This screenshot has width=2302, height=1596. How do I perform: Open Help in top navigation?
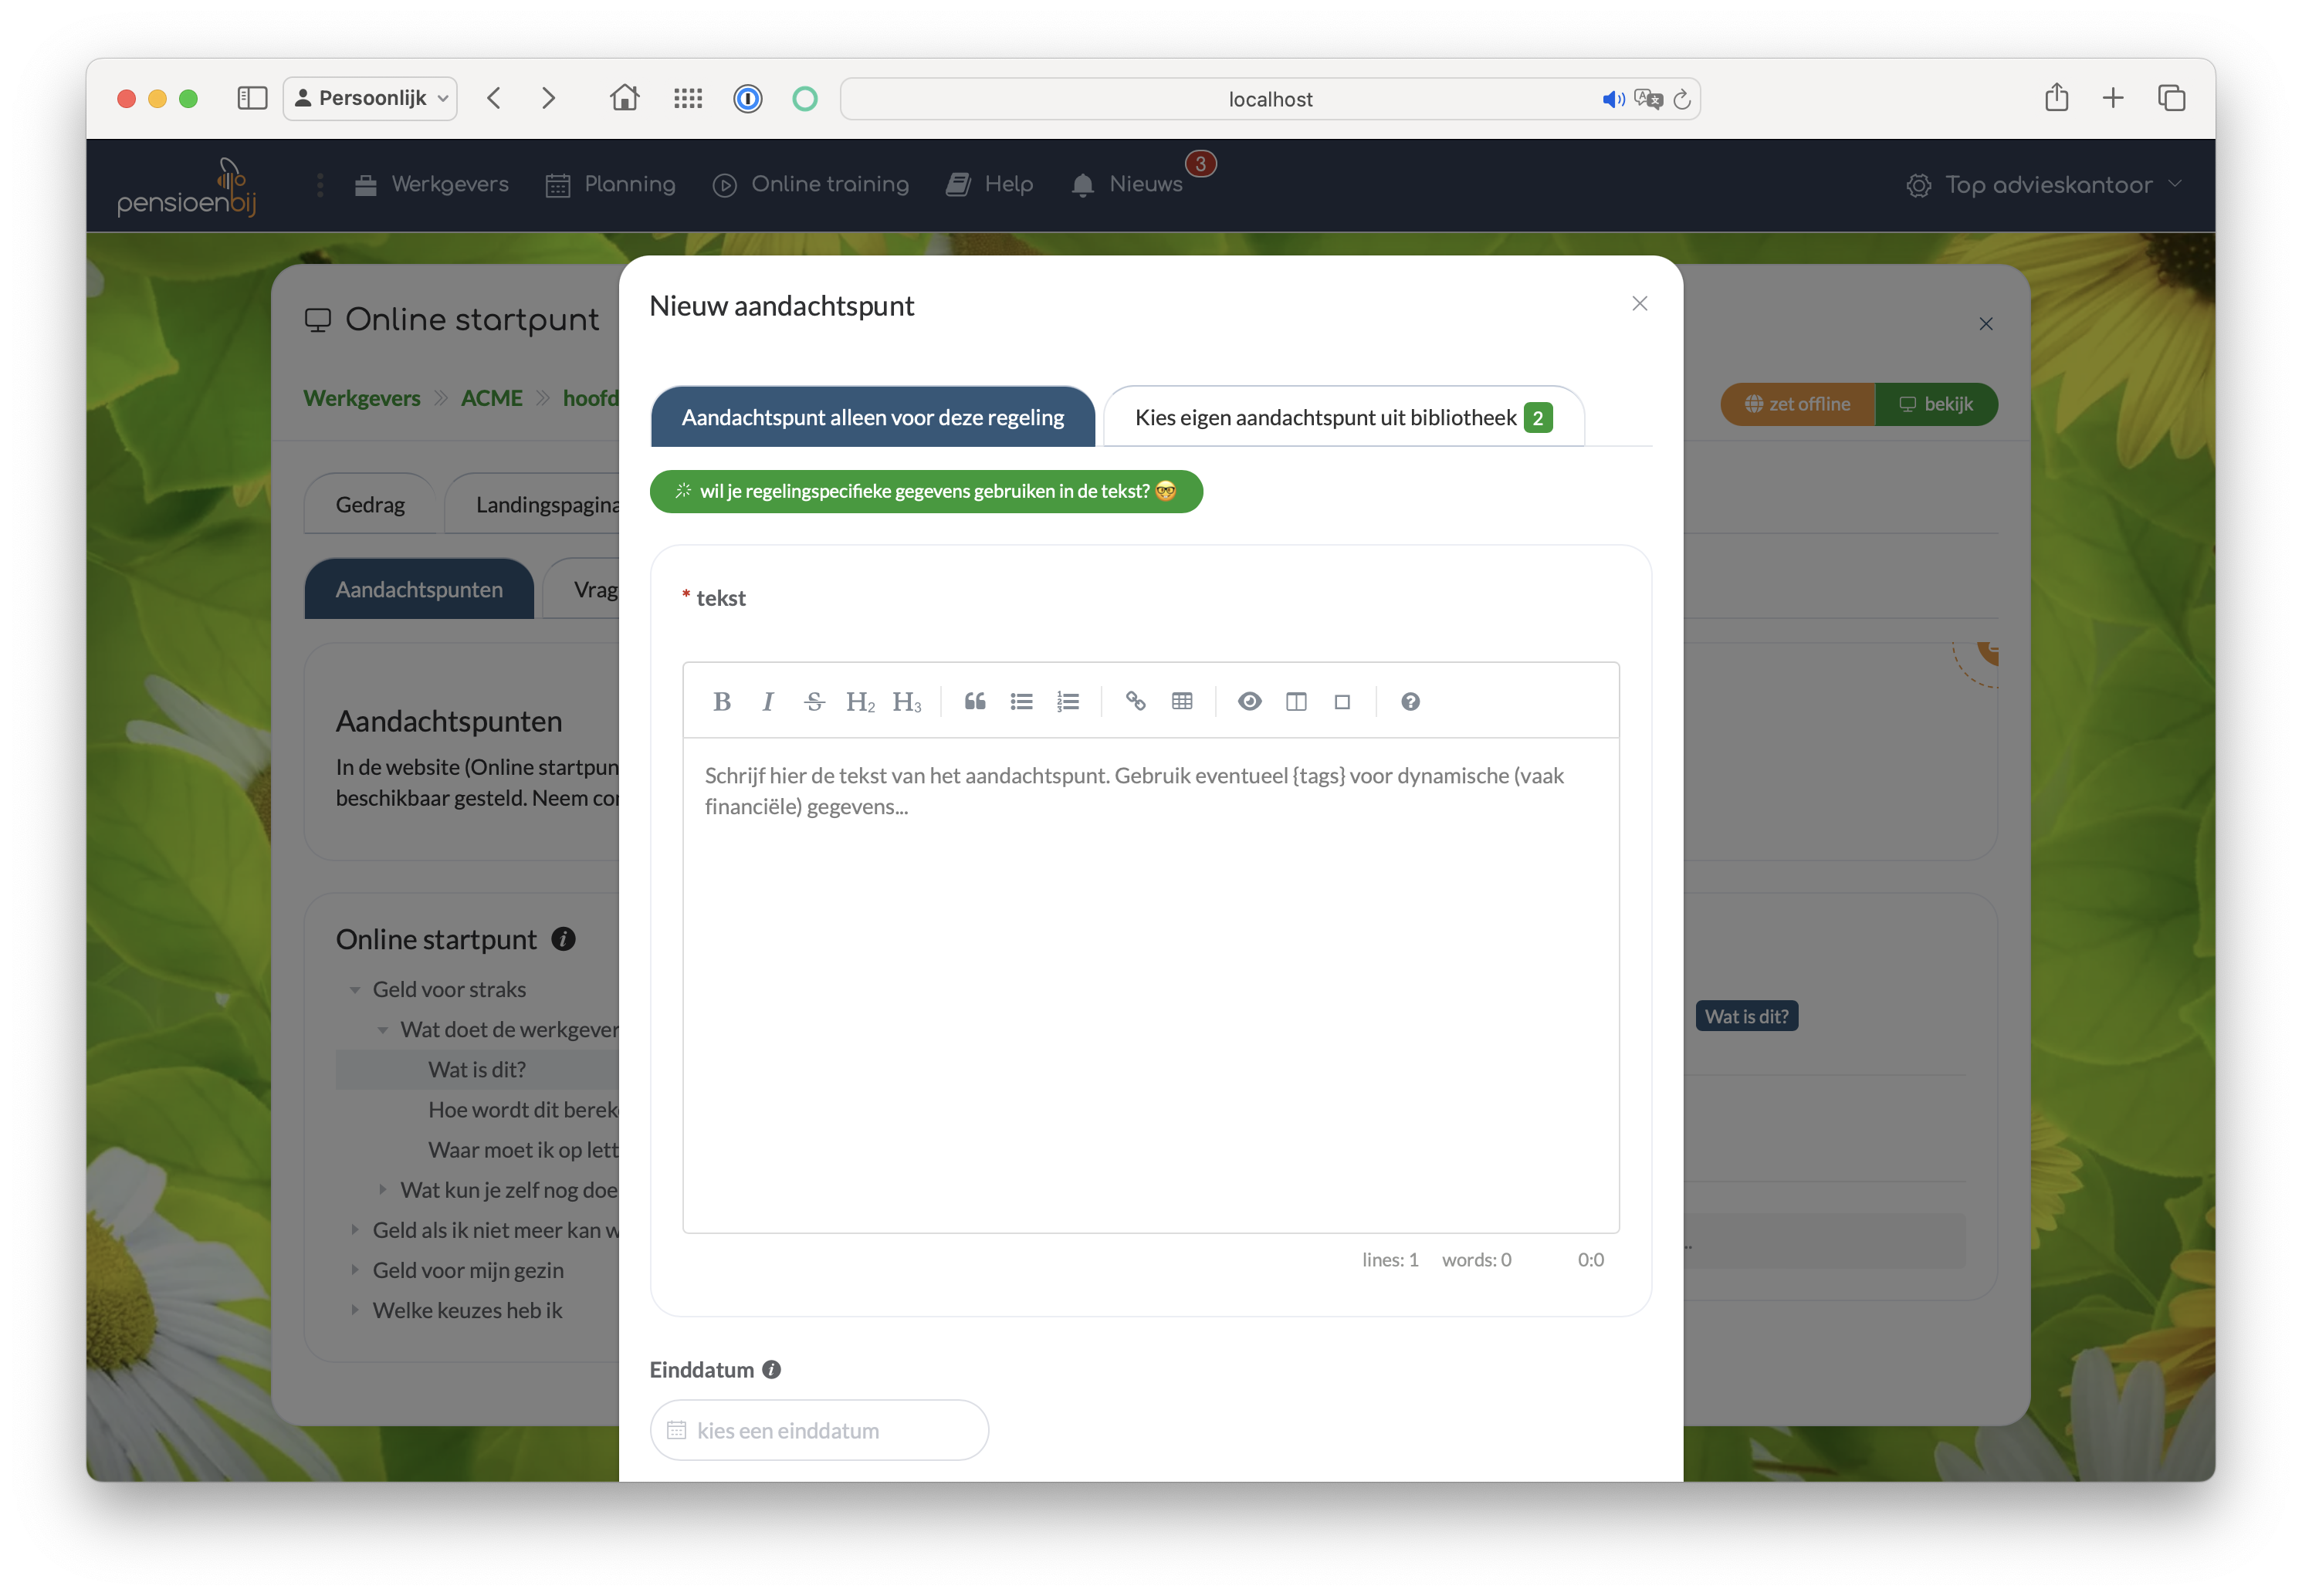point(989,185)
